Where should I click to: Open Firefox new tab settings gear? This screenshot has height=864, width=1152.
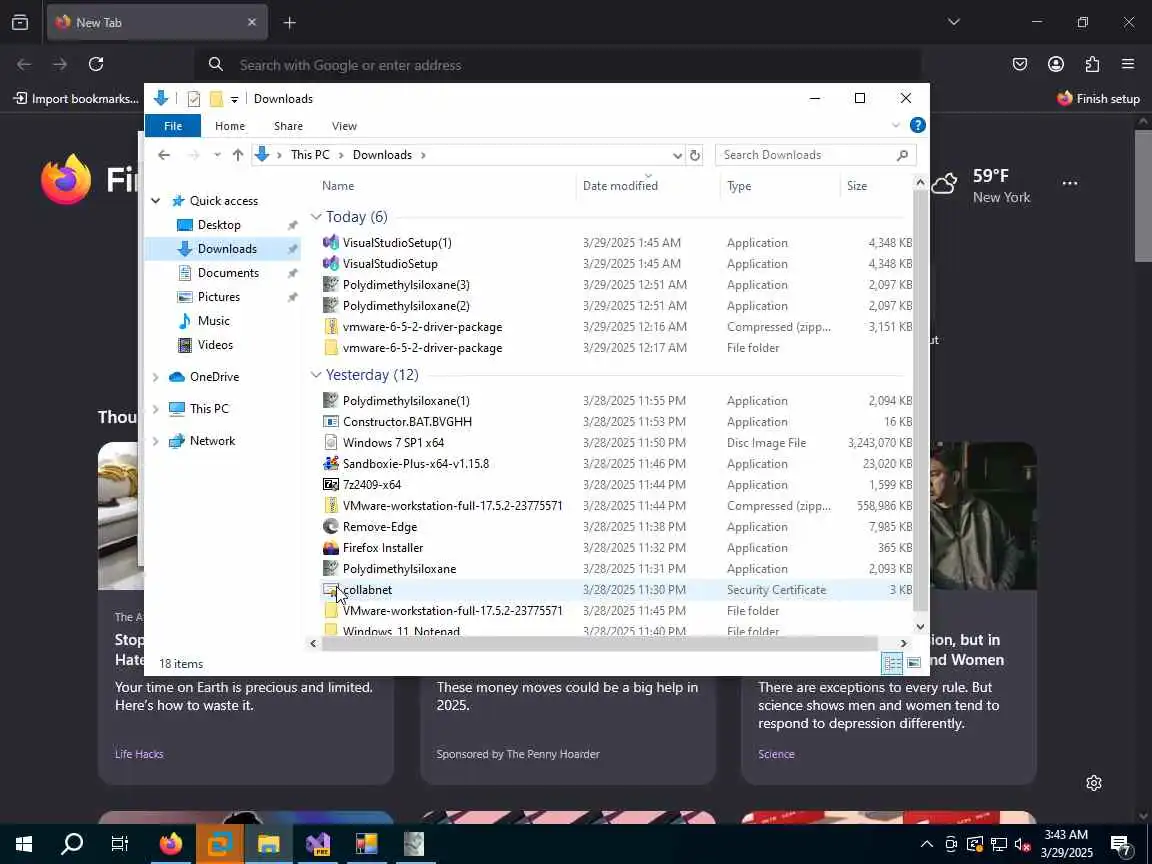1094,783
